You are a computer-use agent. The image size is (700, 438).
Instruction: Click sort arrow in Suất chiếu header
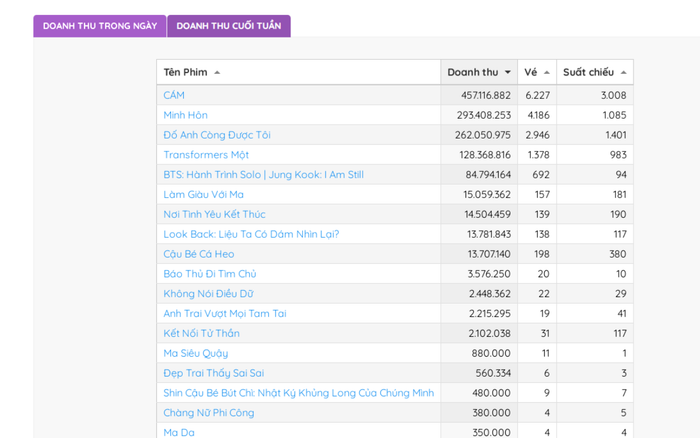[x=624, y=73]
